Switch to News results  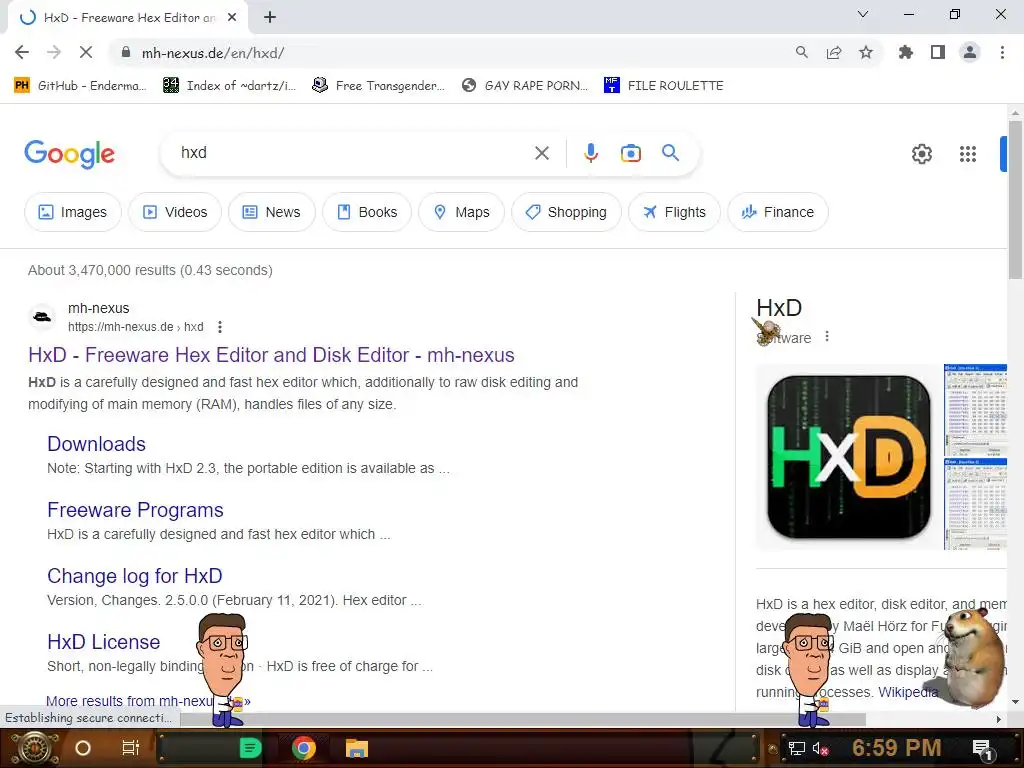point(272,212)
